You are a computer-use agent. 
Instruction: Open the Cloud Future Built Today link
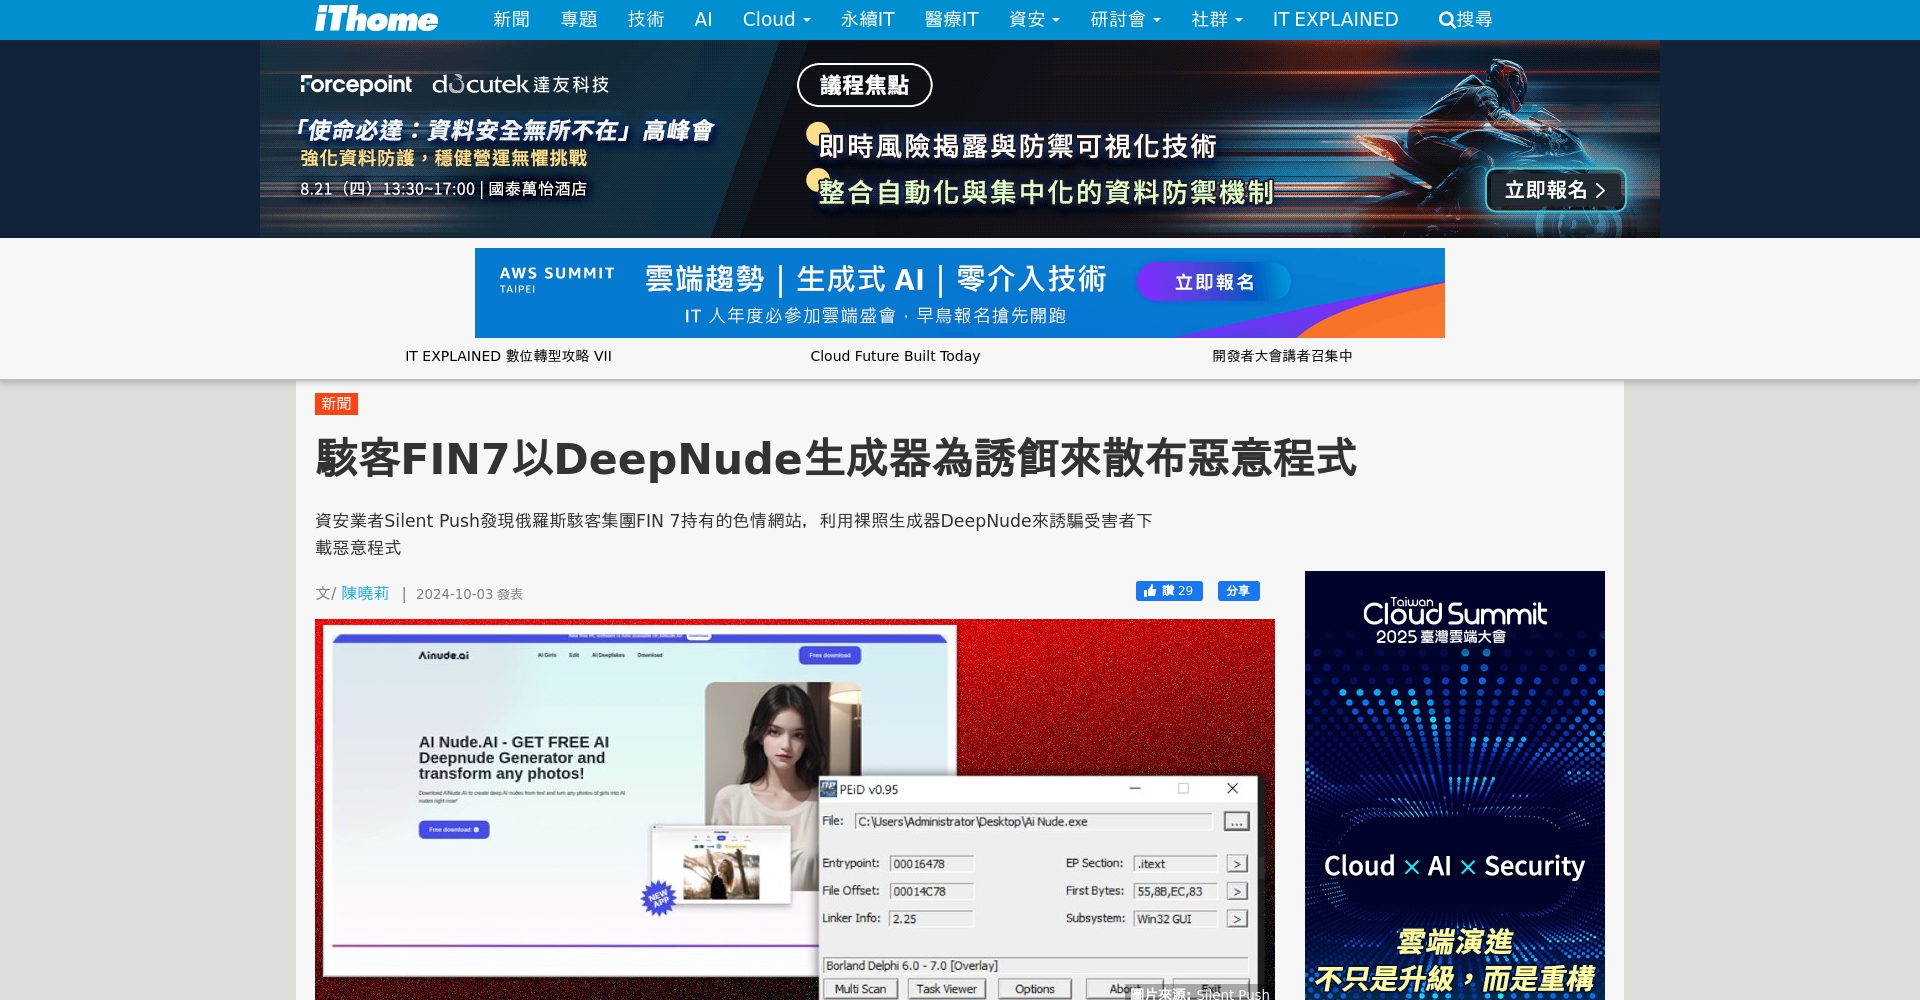(x=895, y=356)
